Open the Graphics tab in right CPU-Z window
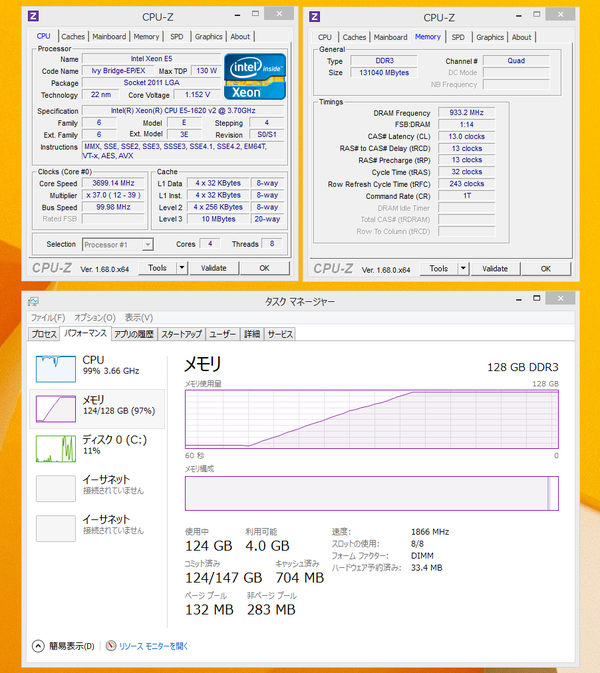 (490, 37)
